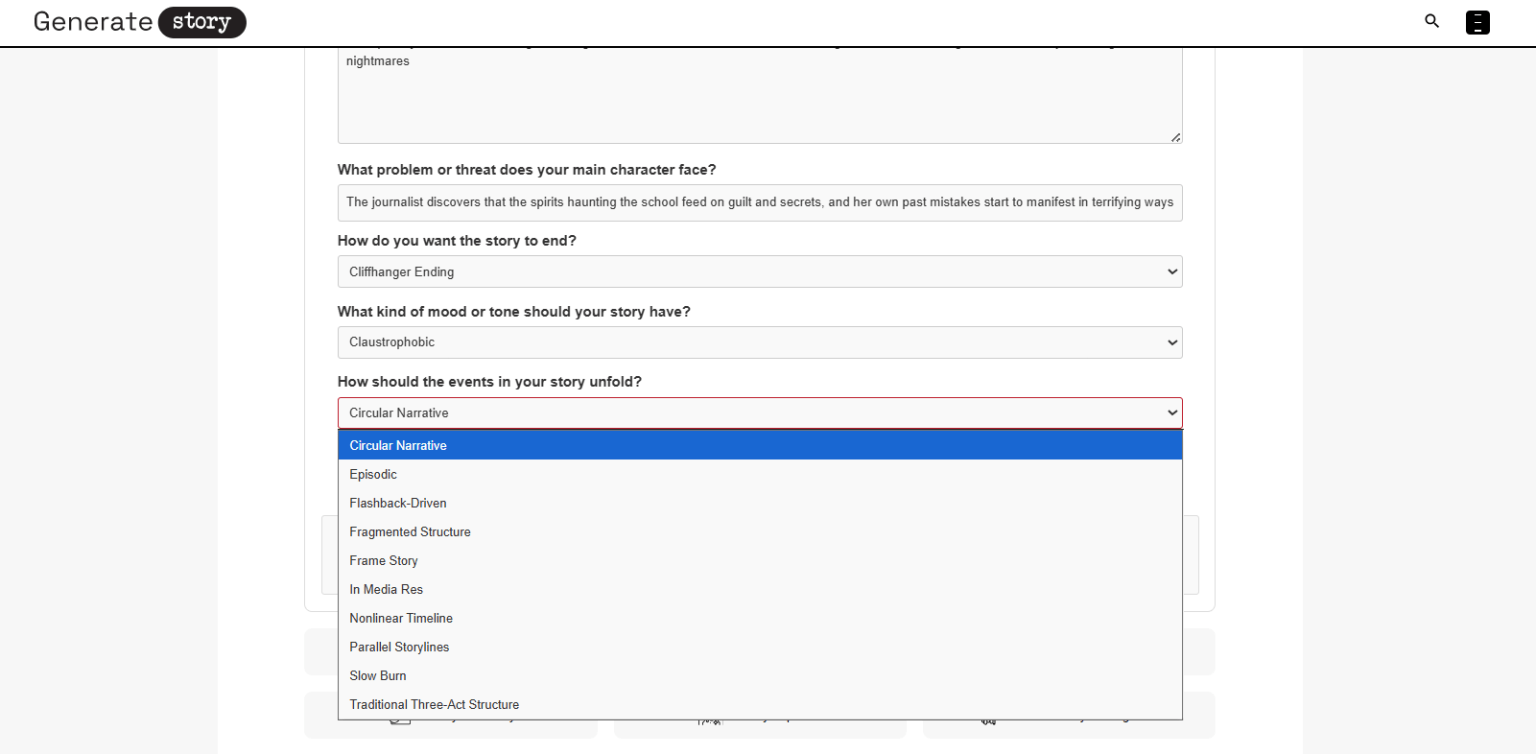Open the story ending dropdown
This screenshot has height=754, width=1536.
coord(759,272)
